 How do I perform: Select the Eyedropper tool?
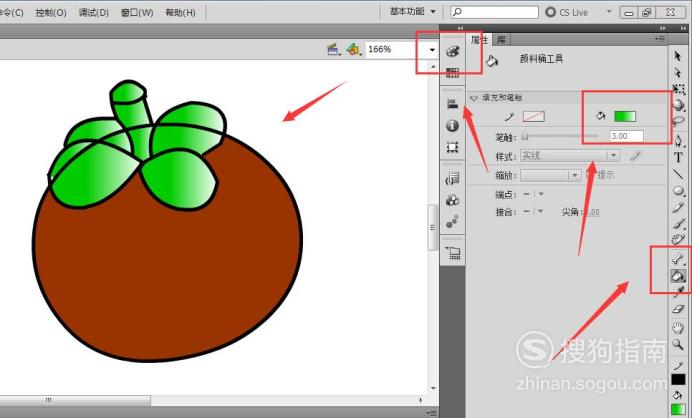(679, 292)
